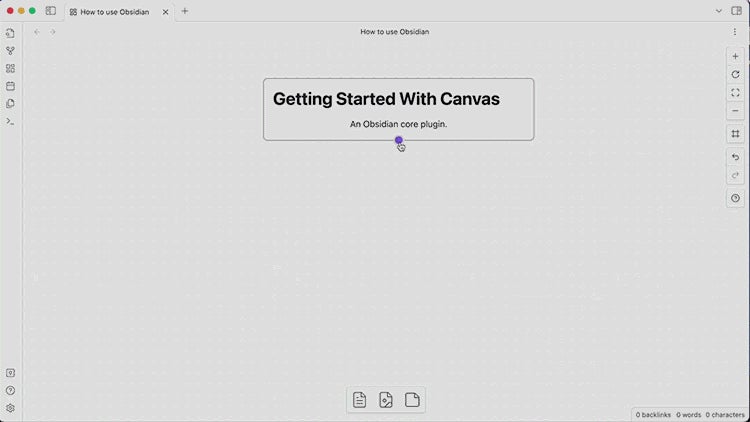
Task: Zoom out on the canvas
Action: 735,111
